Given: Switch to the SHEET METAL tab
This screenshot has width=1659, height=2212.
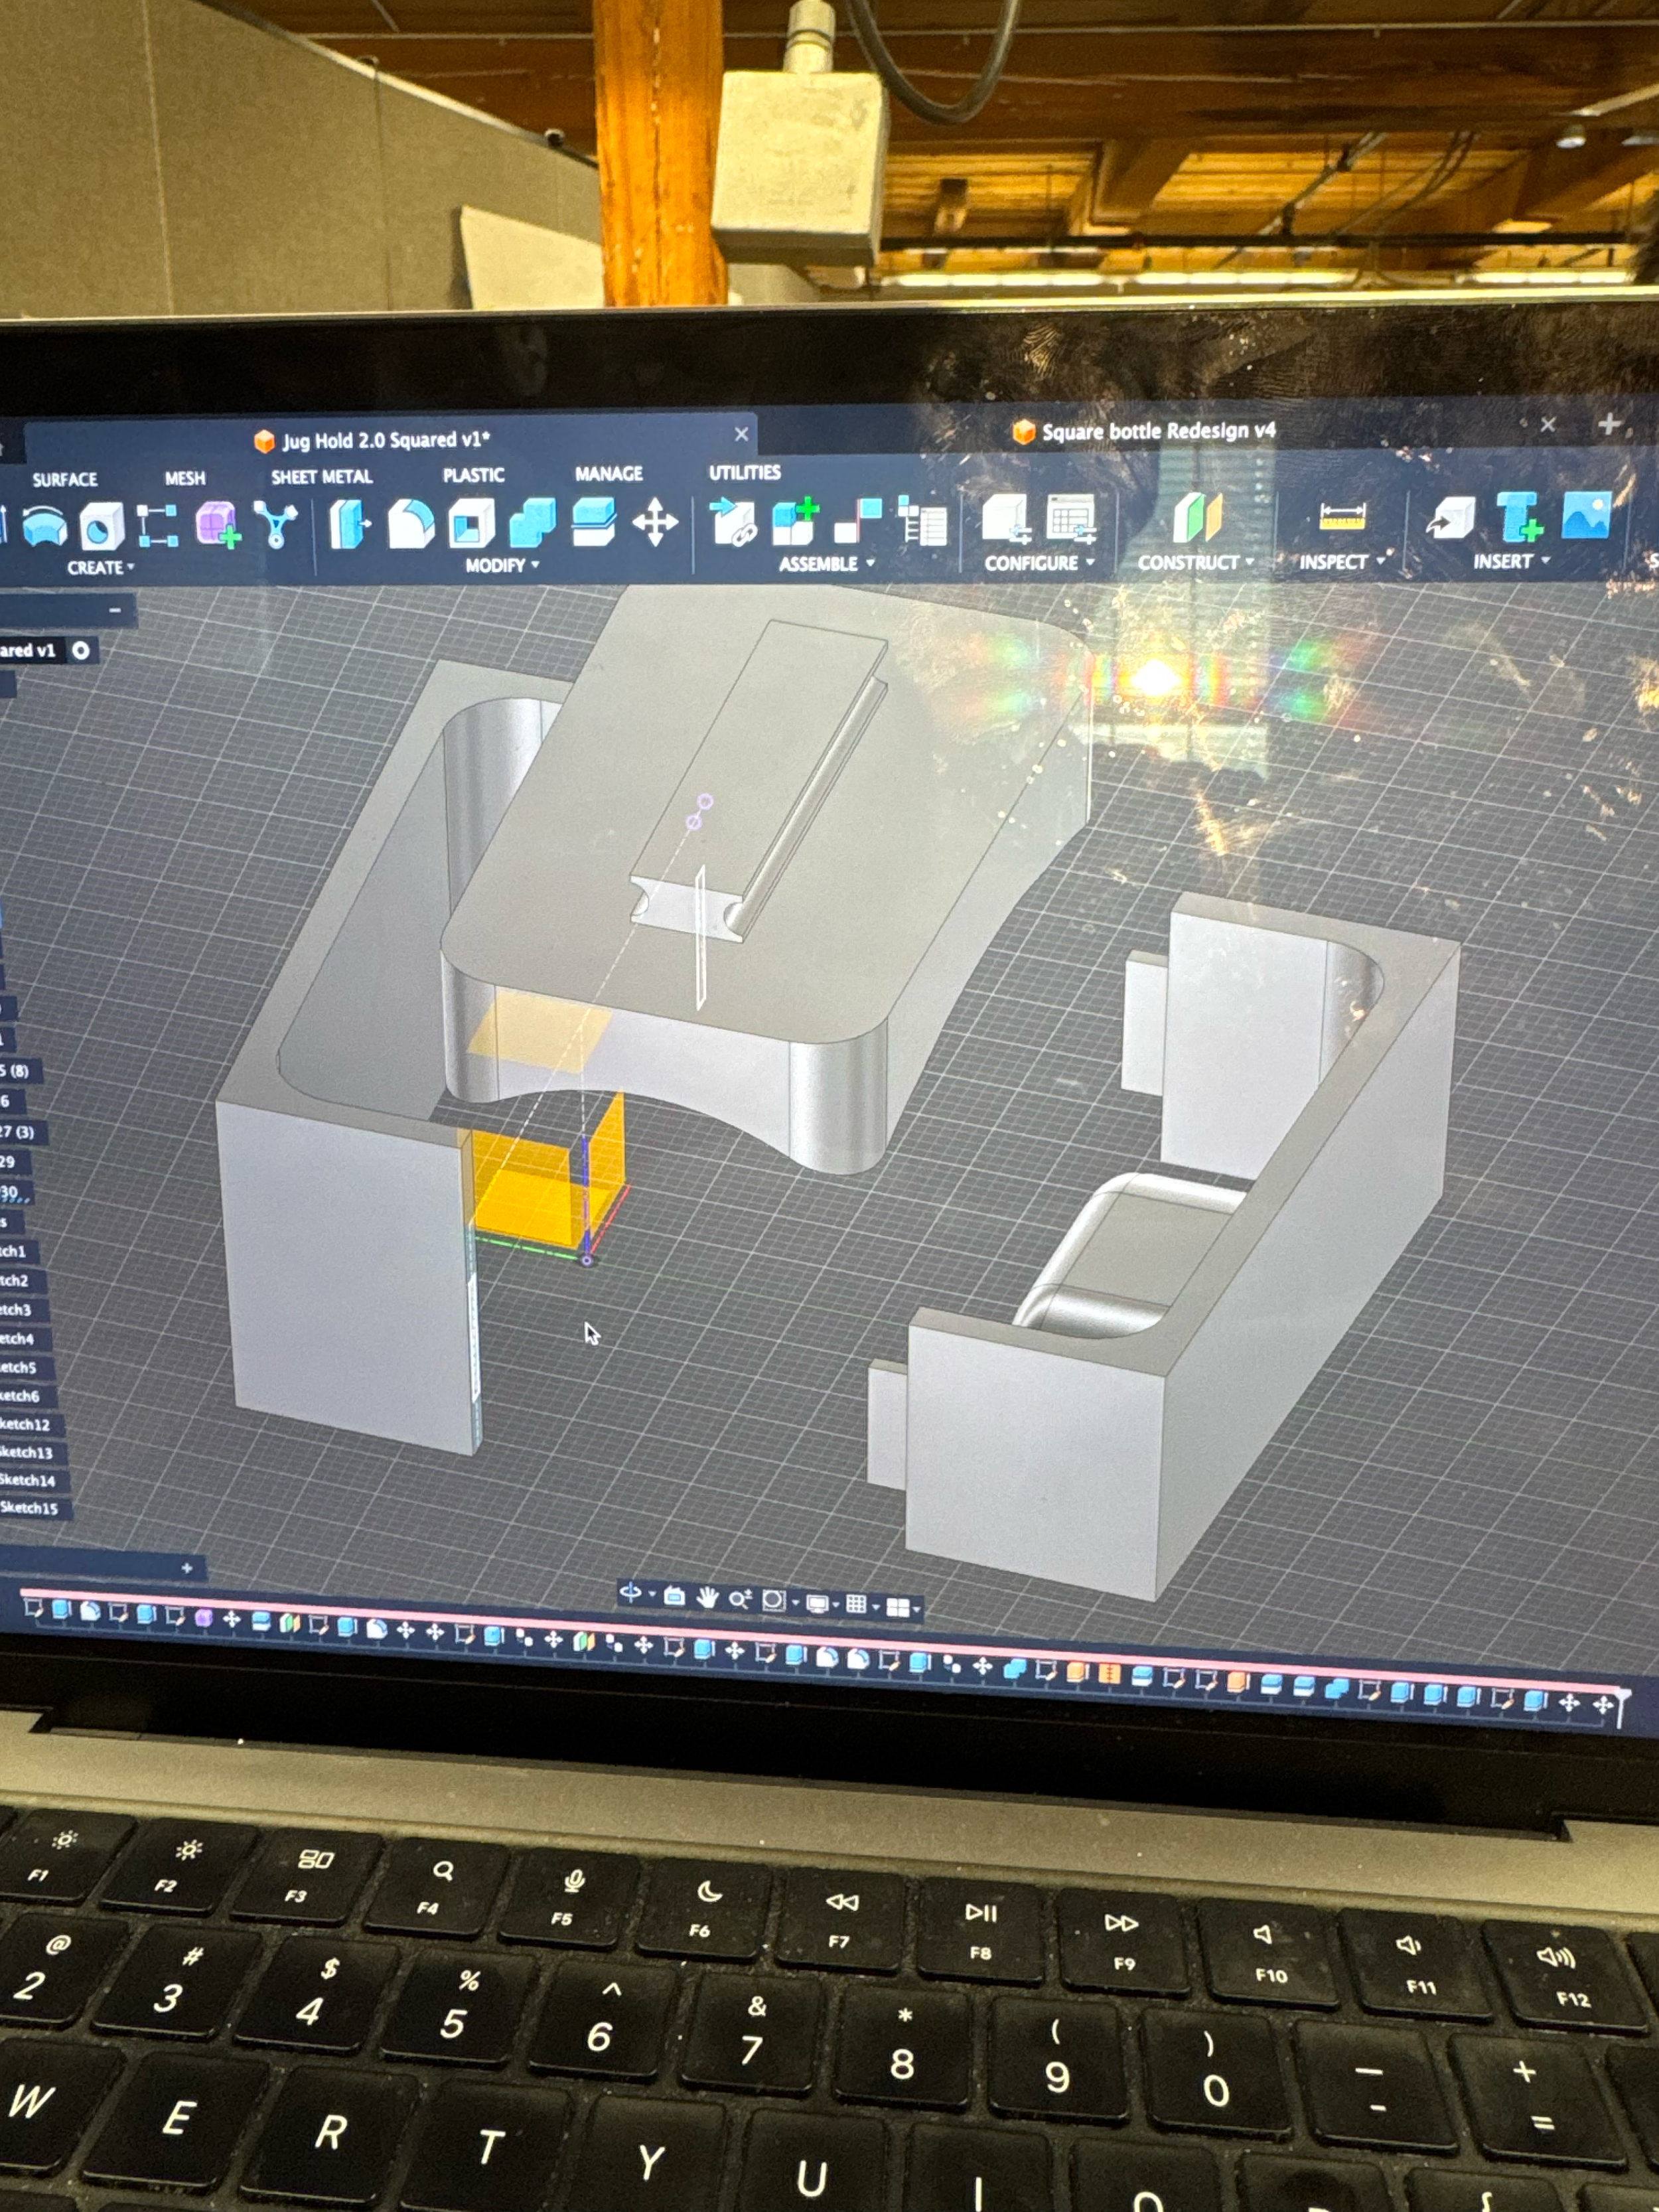Looking at the screenshot, I should (x=321, y=477).
